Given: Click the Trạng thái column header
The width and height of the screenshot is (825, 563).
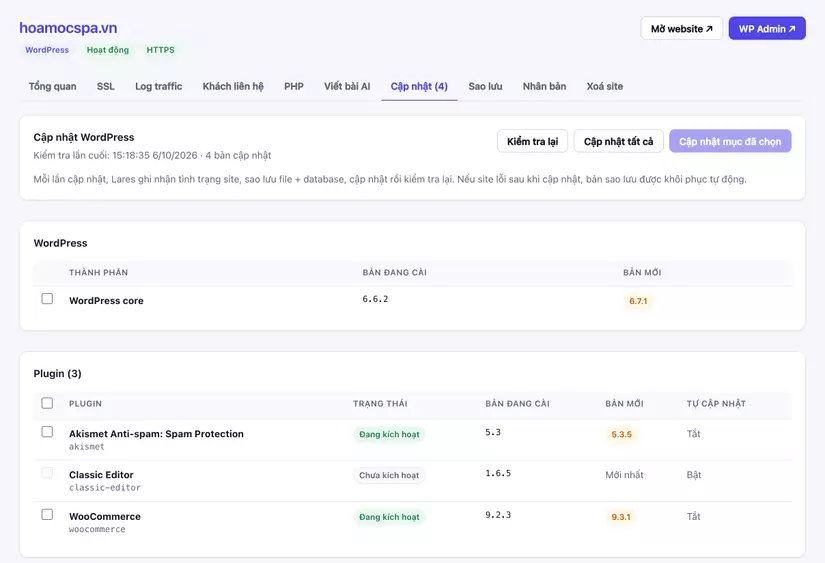Looking at the screenshot, I should [x=380, y=404].
